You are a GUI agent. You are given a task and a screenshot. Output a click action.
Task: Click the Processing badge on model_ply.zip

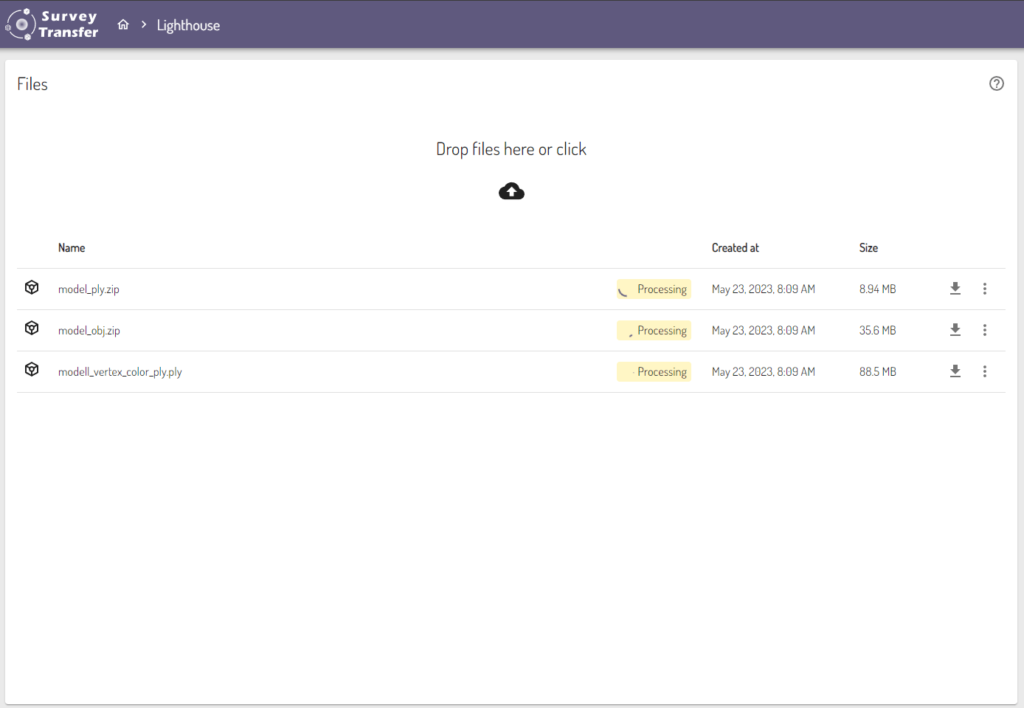654,289
